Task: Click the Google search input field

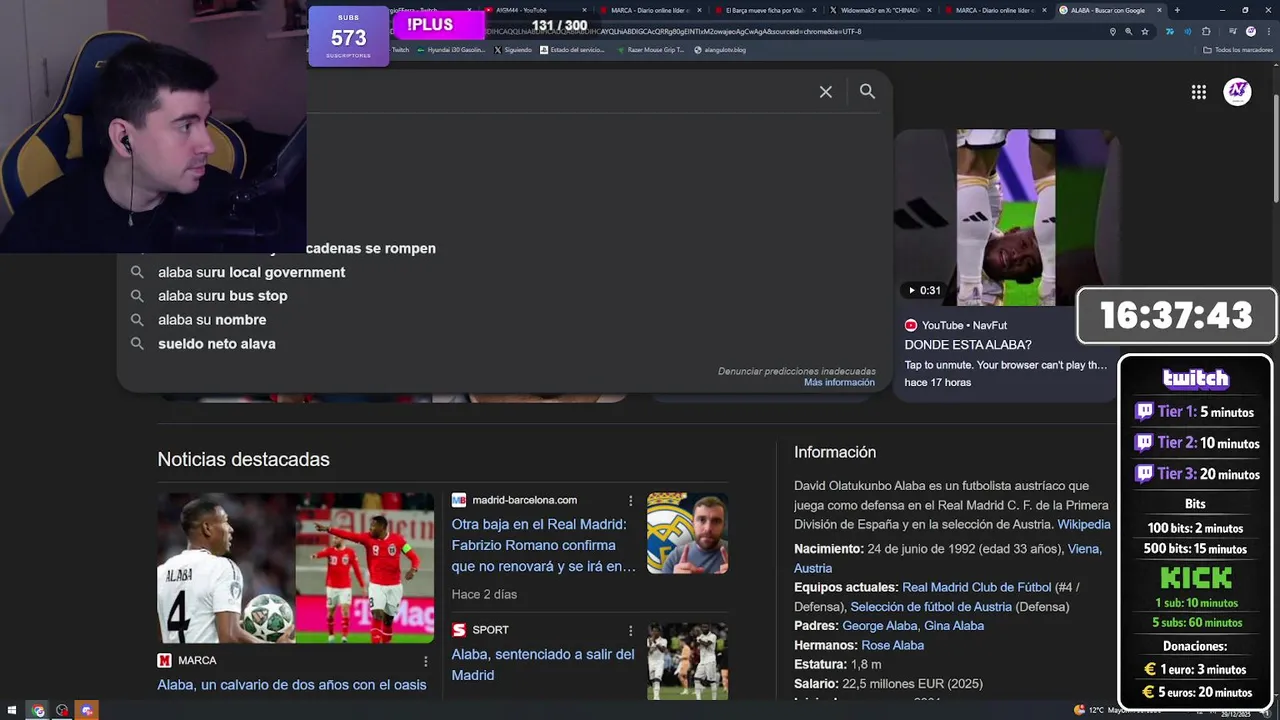Action: [560, 92]
